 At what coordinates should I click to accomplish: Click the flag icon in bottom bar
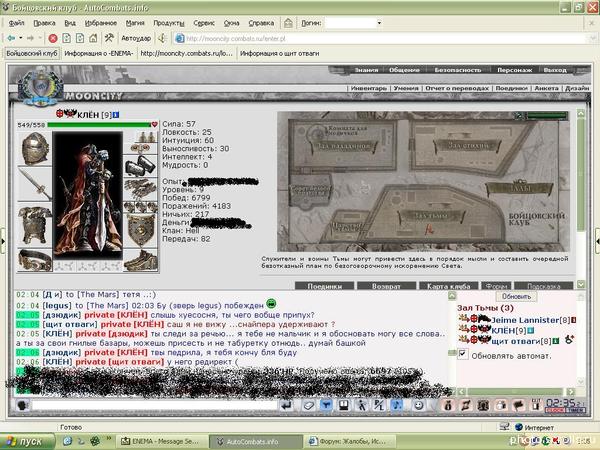tap(518, 405)
